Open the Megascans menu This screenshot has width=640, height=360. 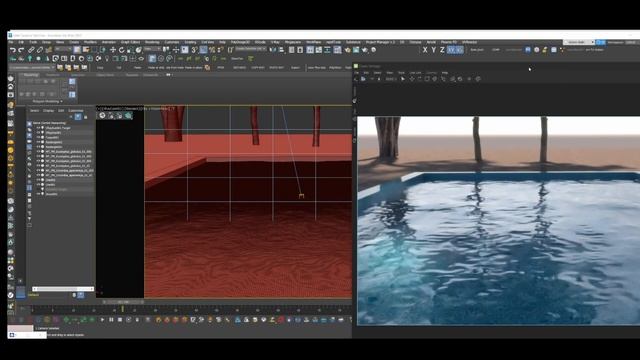point(293,42)
